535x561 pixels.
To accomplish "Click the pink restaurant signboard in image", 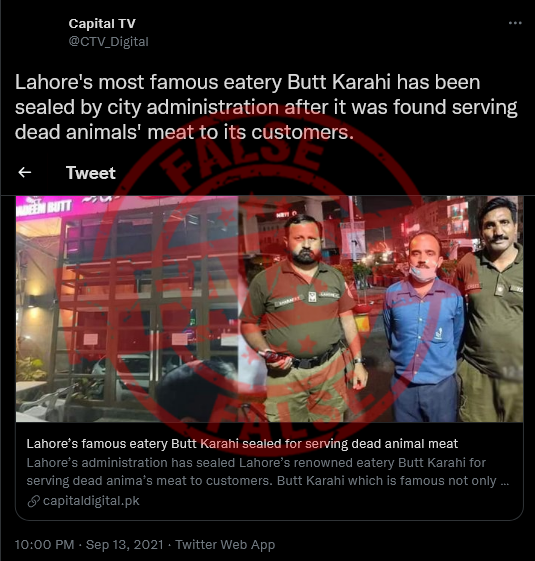I will [47, 206].
